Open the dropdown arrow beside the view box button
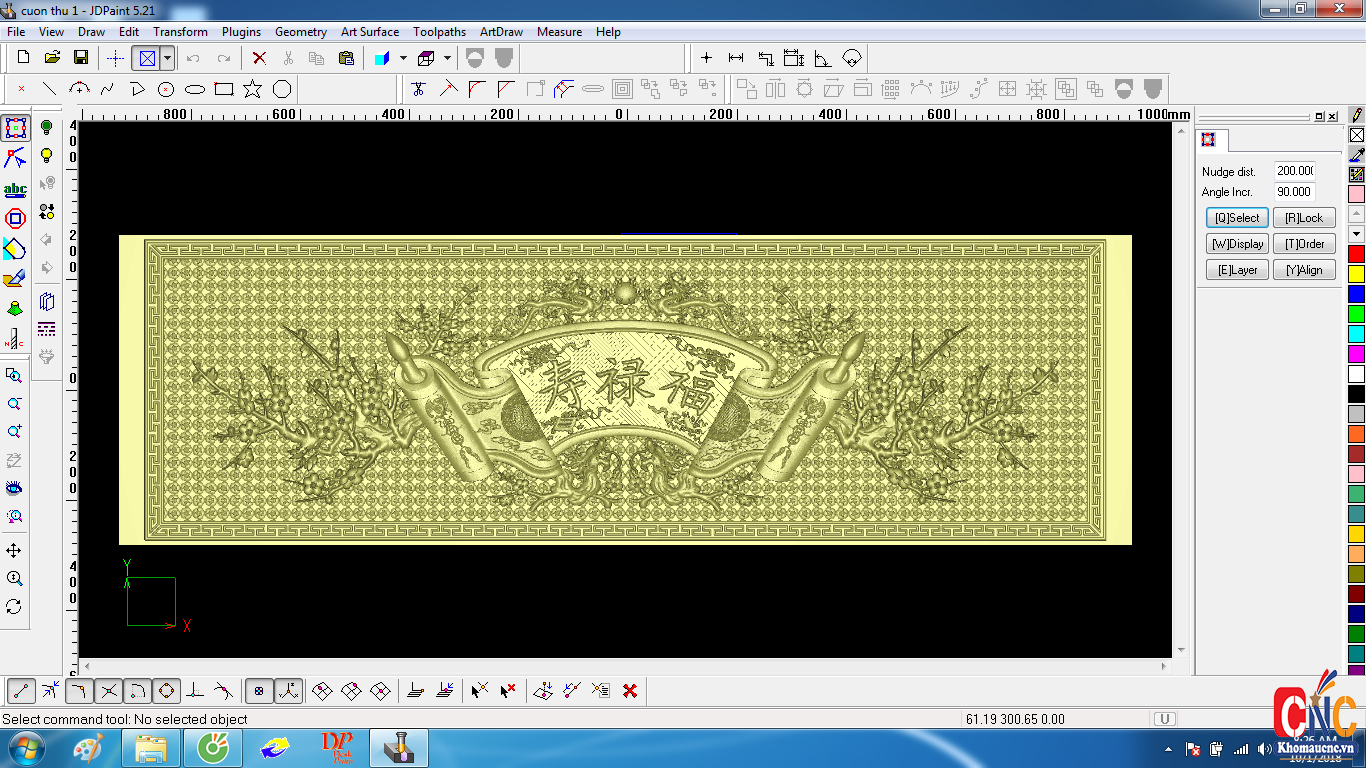 pos(168,58)
